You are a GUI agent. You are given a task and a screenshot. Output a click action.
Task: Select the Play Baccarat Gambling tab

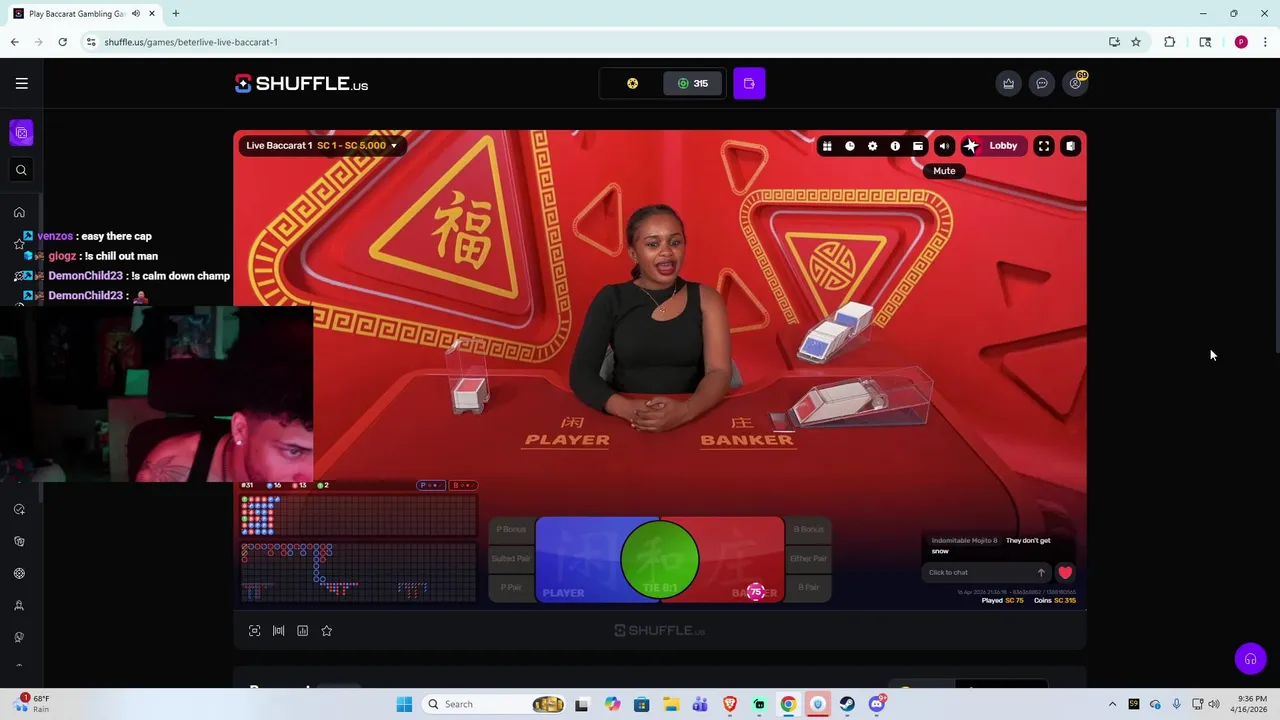tap(84, 14)
